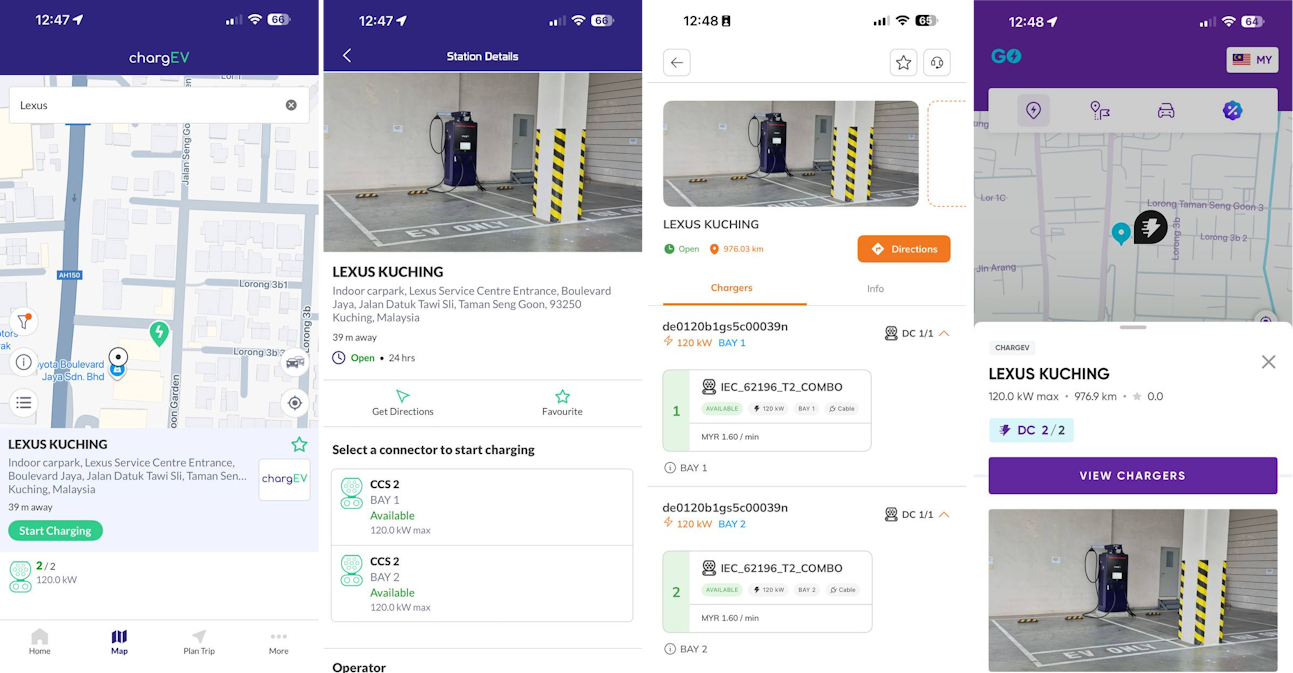Toggle favourite star beside LEXUS KUCHING card
Image resolution: width=1293 pixels, height=673 pixels.
[299, 445]
